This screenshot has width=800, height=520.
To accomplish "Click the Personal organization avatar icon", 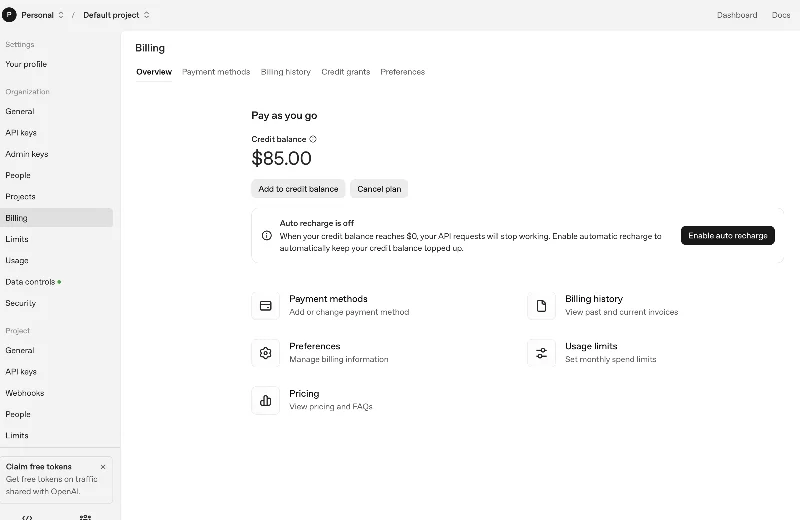I will coord(10,15).
